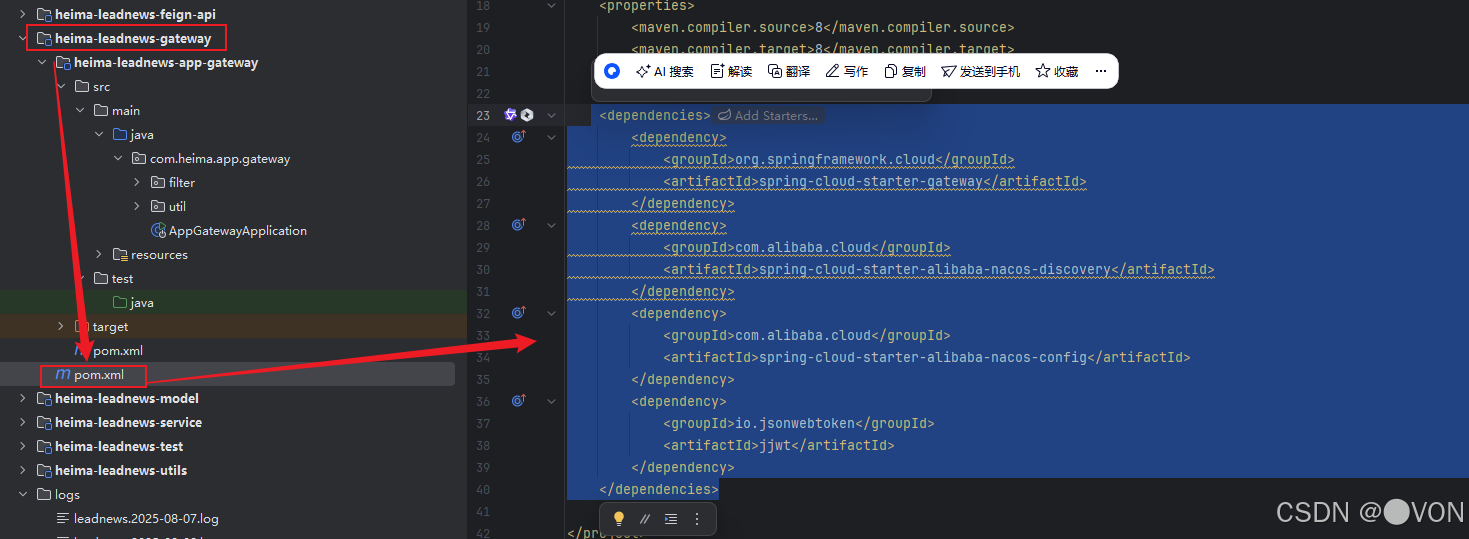
Task: Click dependency gutter icon on line 32
Action: click(519, 313)
